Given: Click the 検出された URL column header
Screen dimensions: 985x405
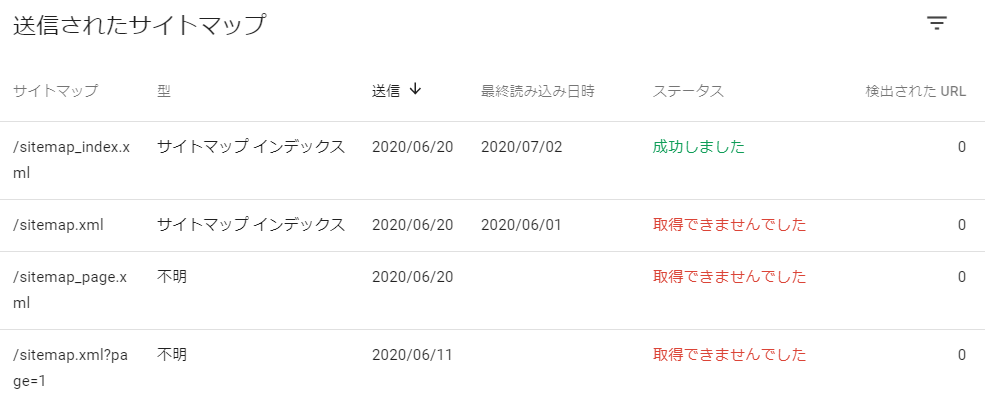Looking at the screenshot, I should click(915, 91).
